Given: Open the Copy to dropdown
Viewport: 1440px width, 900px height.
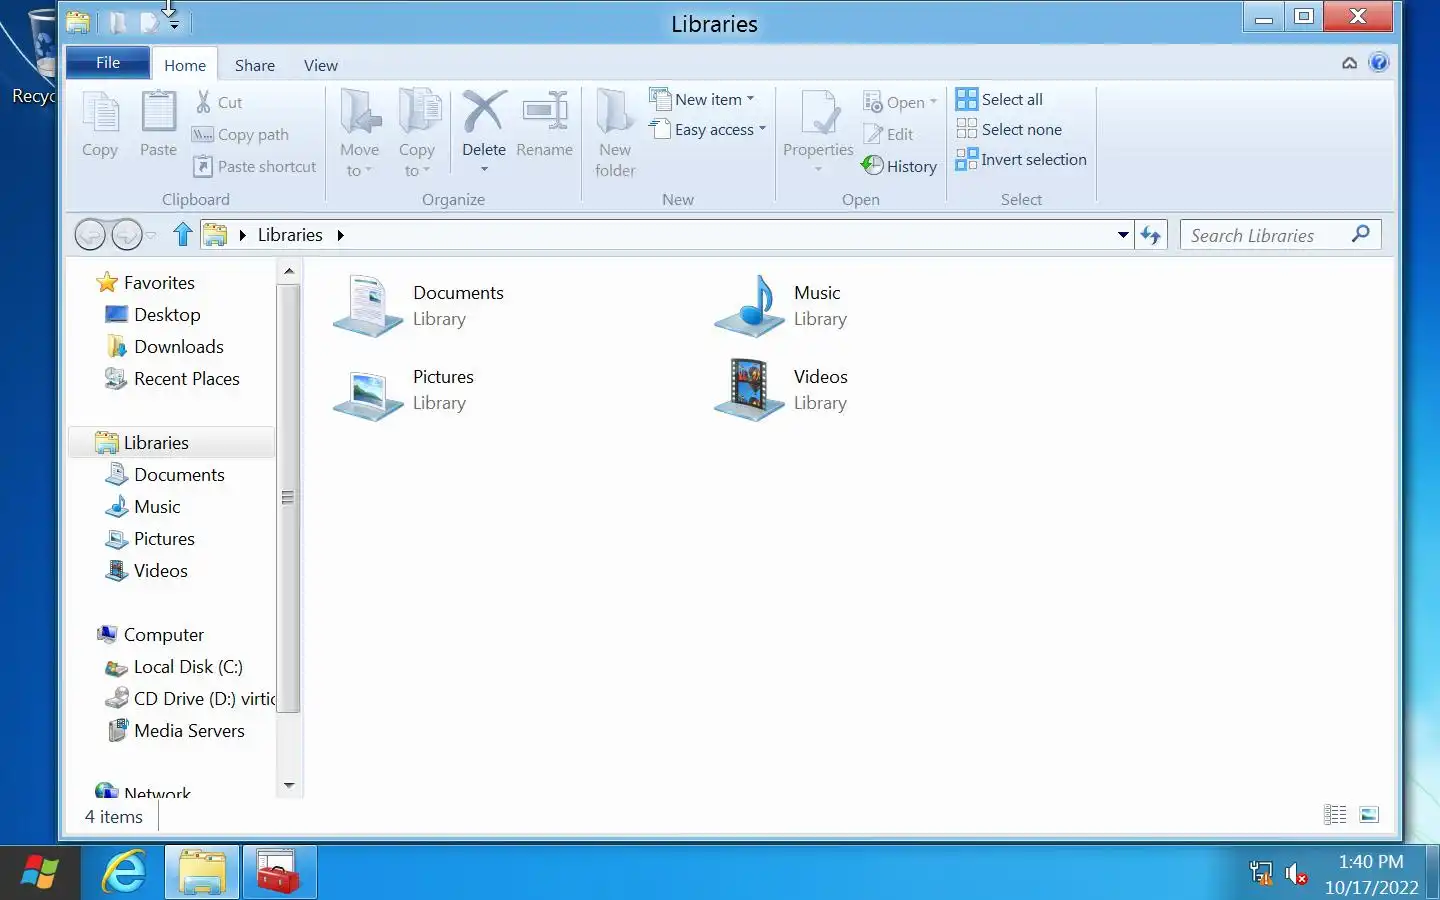Looking at the screenshot, I should coord(417,133).
